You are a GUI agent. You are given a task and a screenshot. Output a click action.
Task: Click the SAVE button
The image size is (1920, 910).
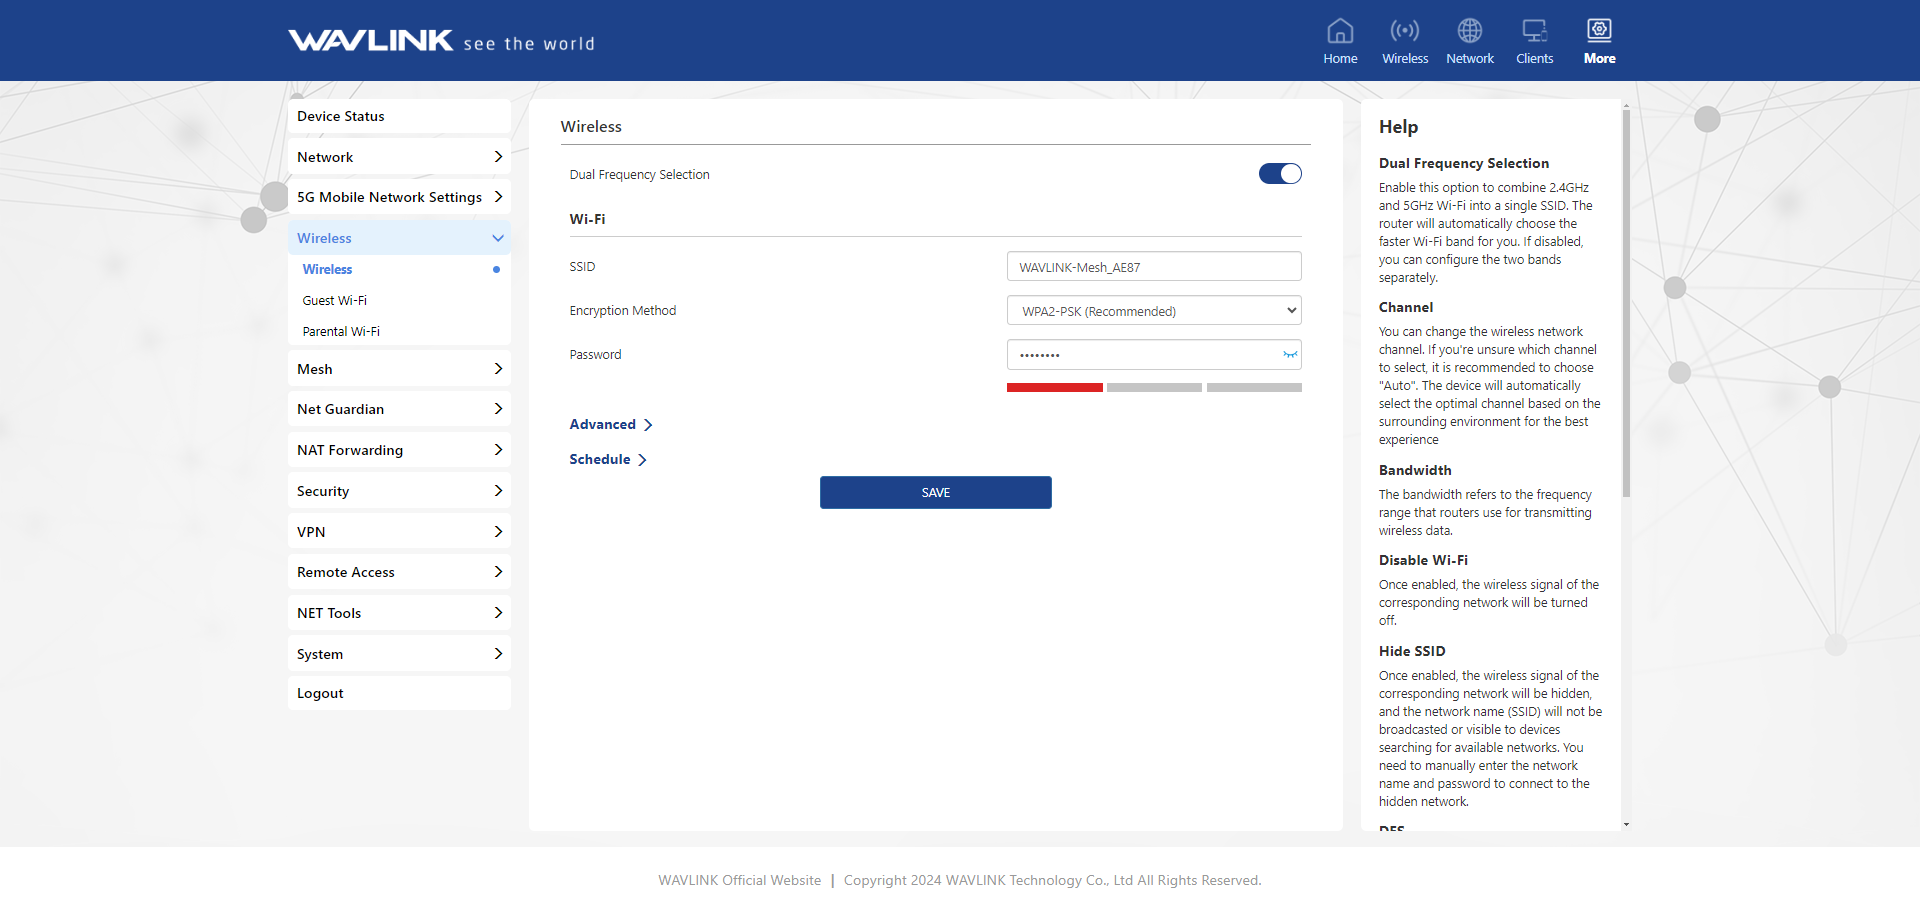tap(935, 493)
